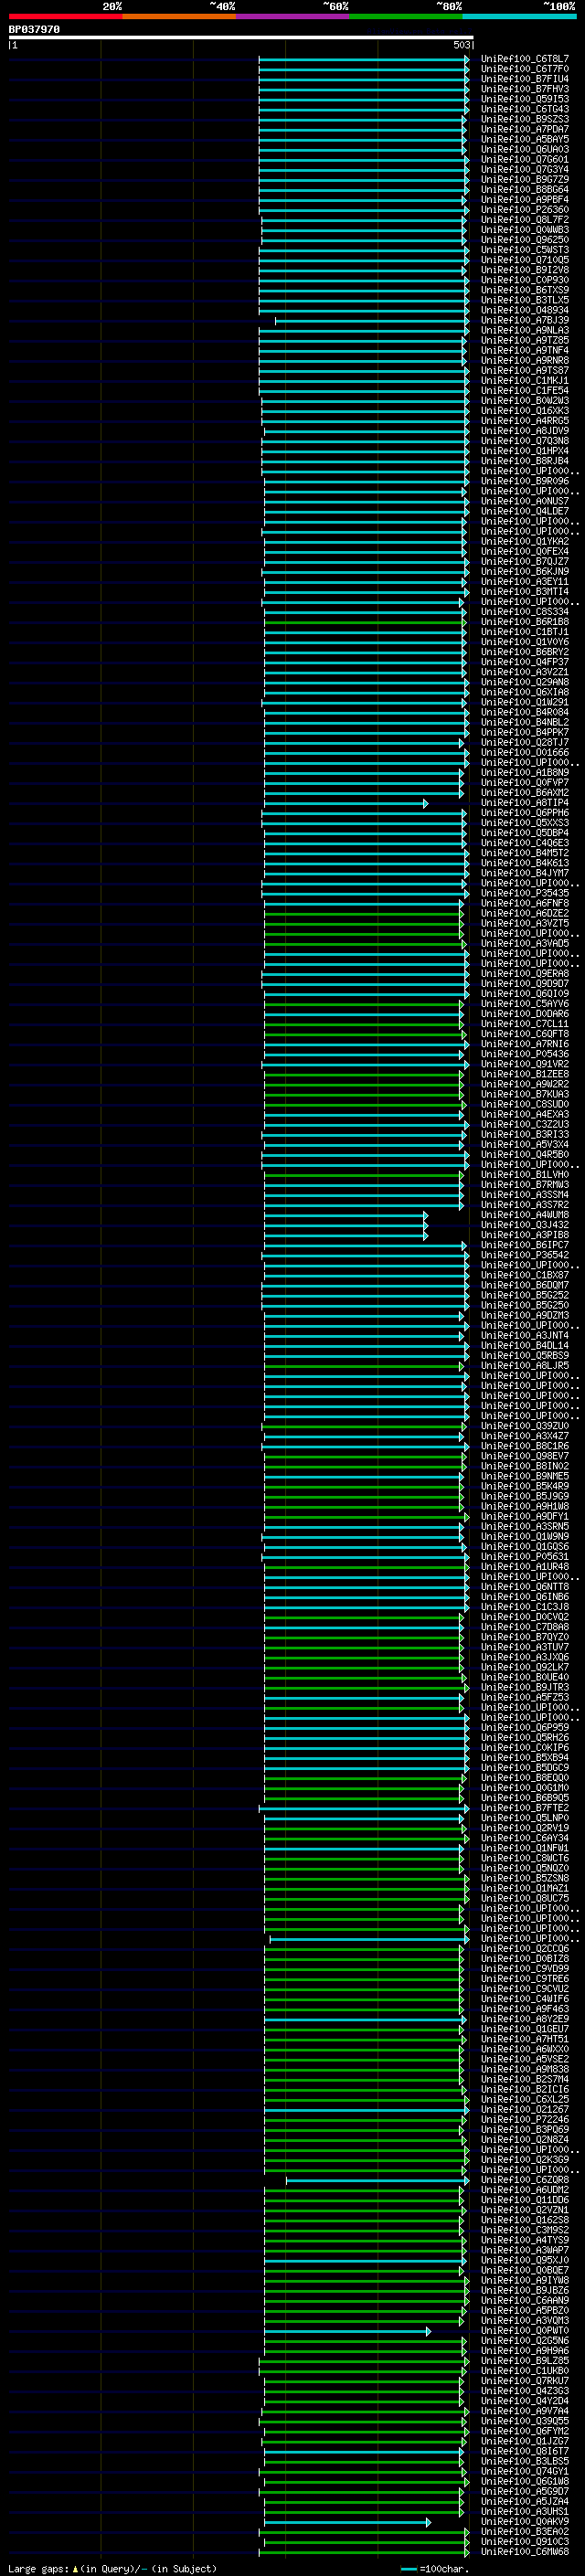Open hit UniRef100_P26360
585x2576 pixels.
point(524,210)
